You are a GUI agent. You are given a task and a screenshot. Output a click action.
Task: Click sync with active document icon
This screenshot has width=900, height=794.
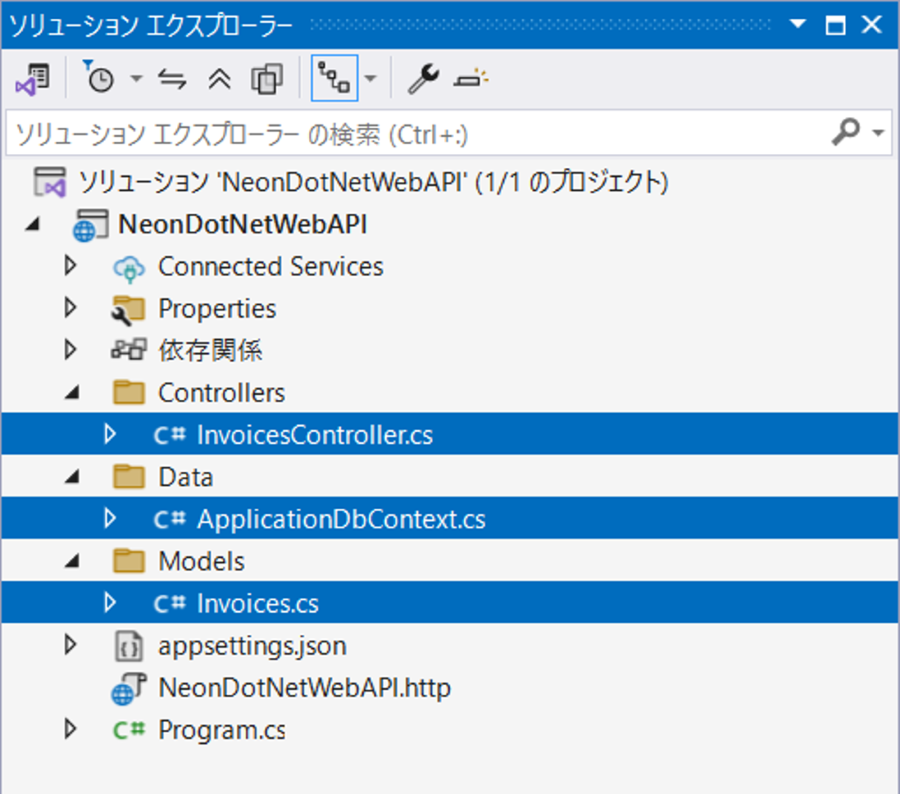click(x=173, y=80)
